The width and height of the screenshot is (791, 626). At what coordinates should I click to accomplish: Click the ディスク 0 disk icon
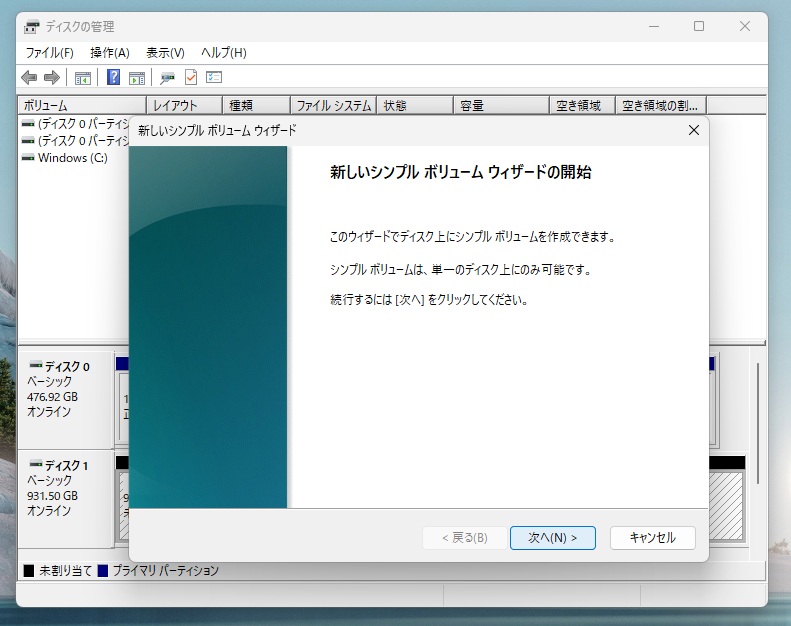(x=35, y=365)
